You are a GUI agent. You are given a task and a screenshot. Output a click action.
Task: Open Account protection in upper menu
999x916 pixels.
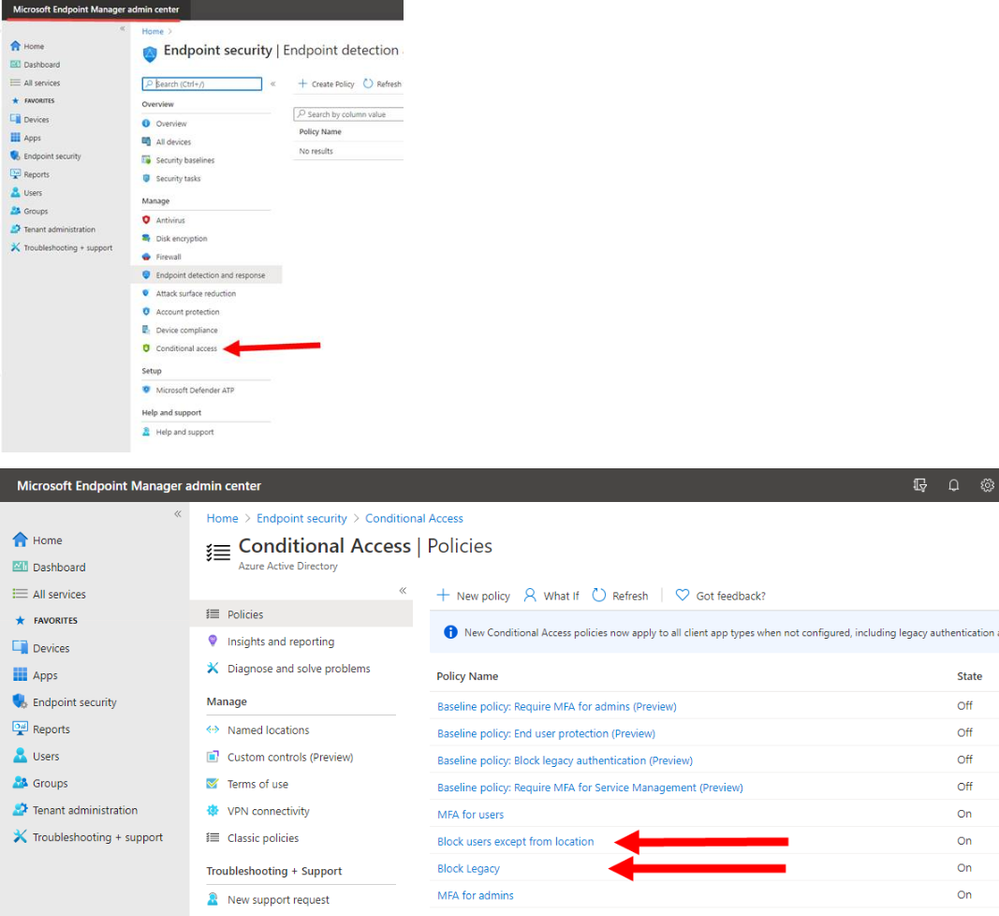[x=181, y=311]
